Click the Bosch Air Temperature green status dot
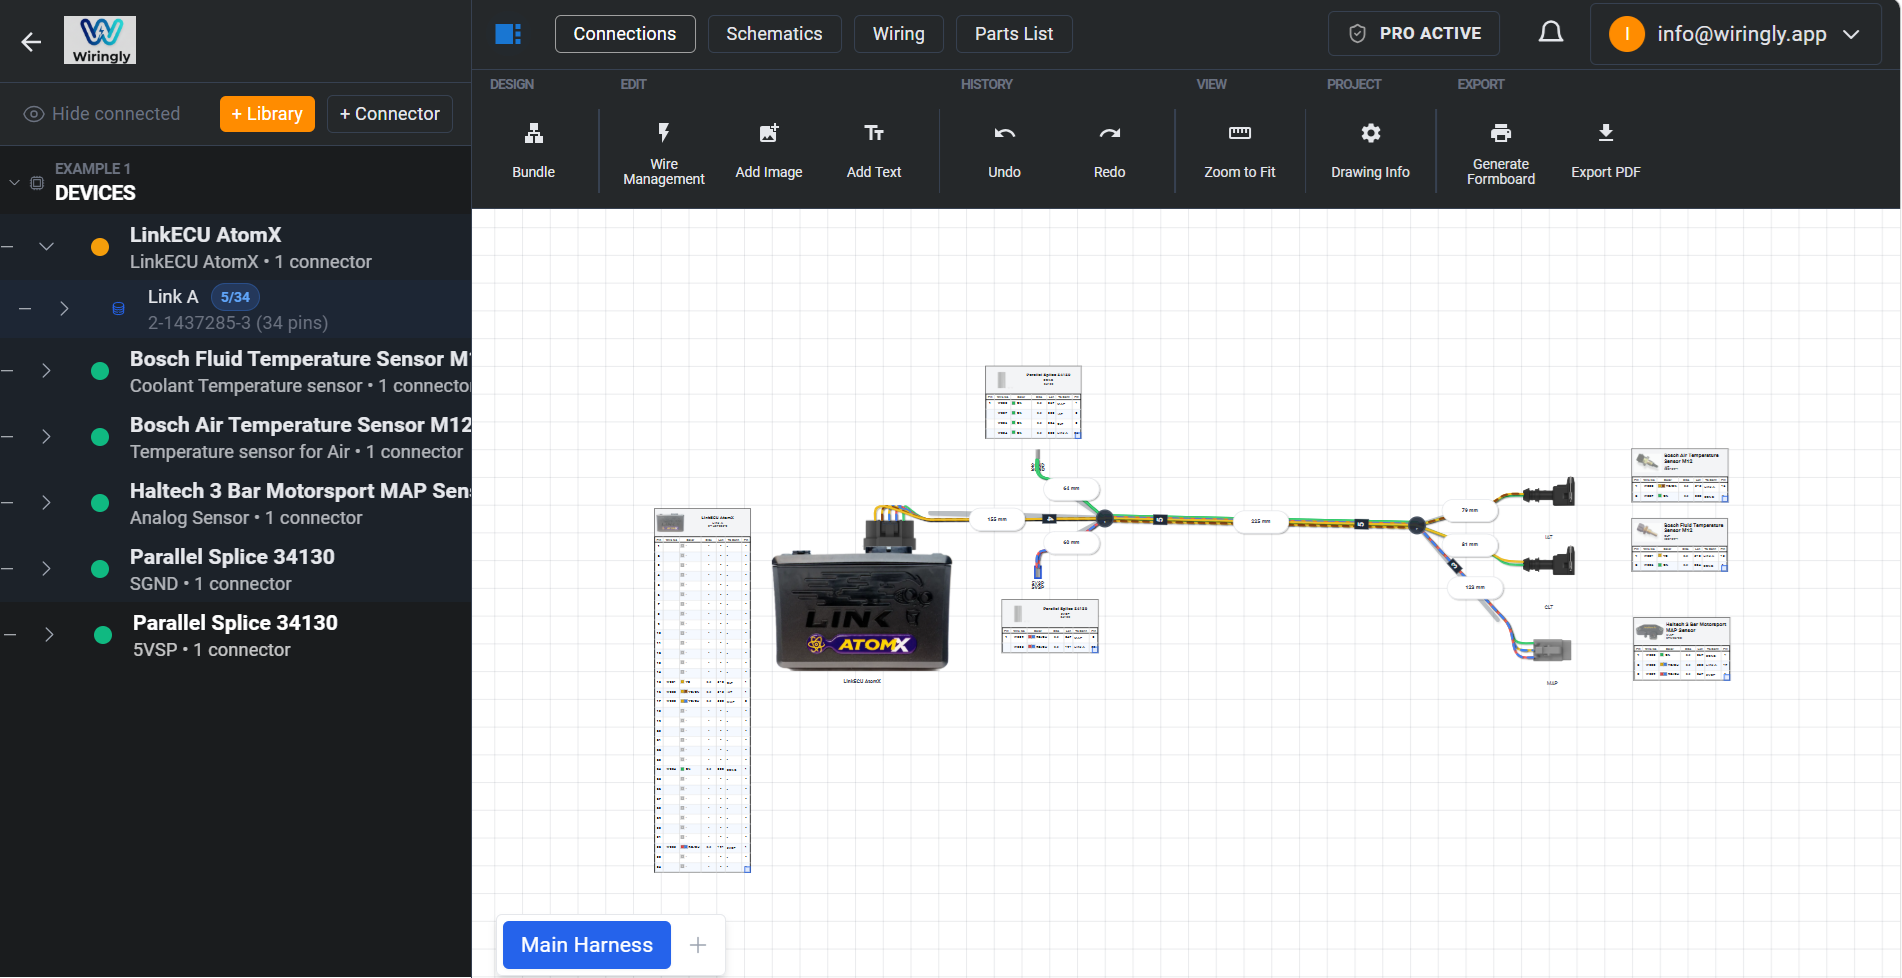 coord(100,437)
